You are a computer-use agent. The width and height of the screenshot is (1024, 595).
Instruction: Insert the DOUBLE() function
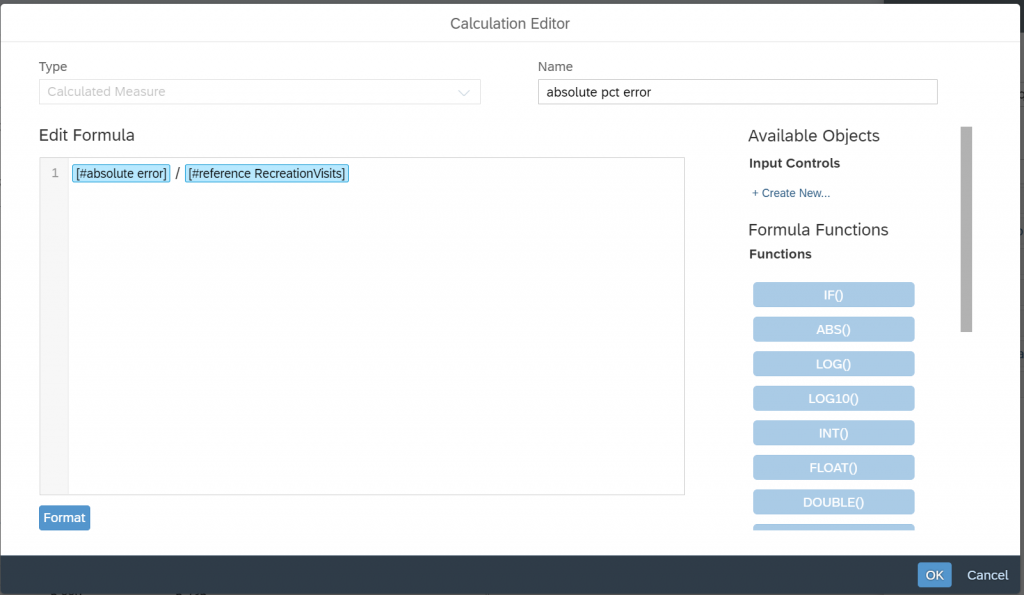click(x=833, y=502)
